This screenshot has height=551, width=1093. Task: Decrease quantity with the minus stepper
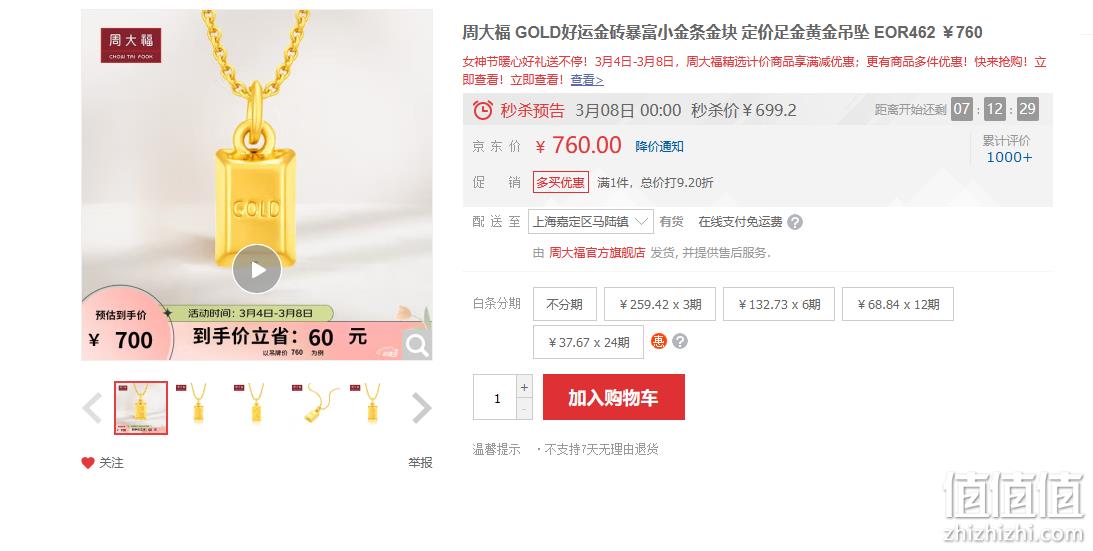(524, 409)
